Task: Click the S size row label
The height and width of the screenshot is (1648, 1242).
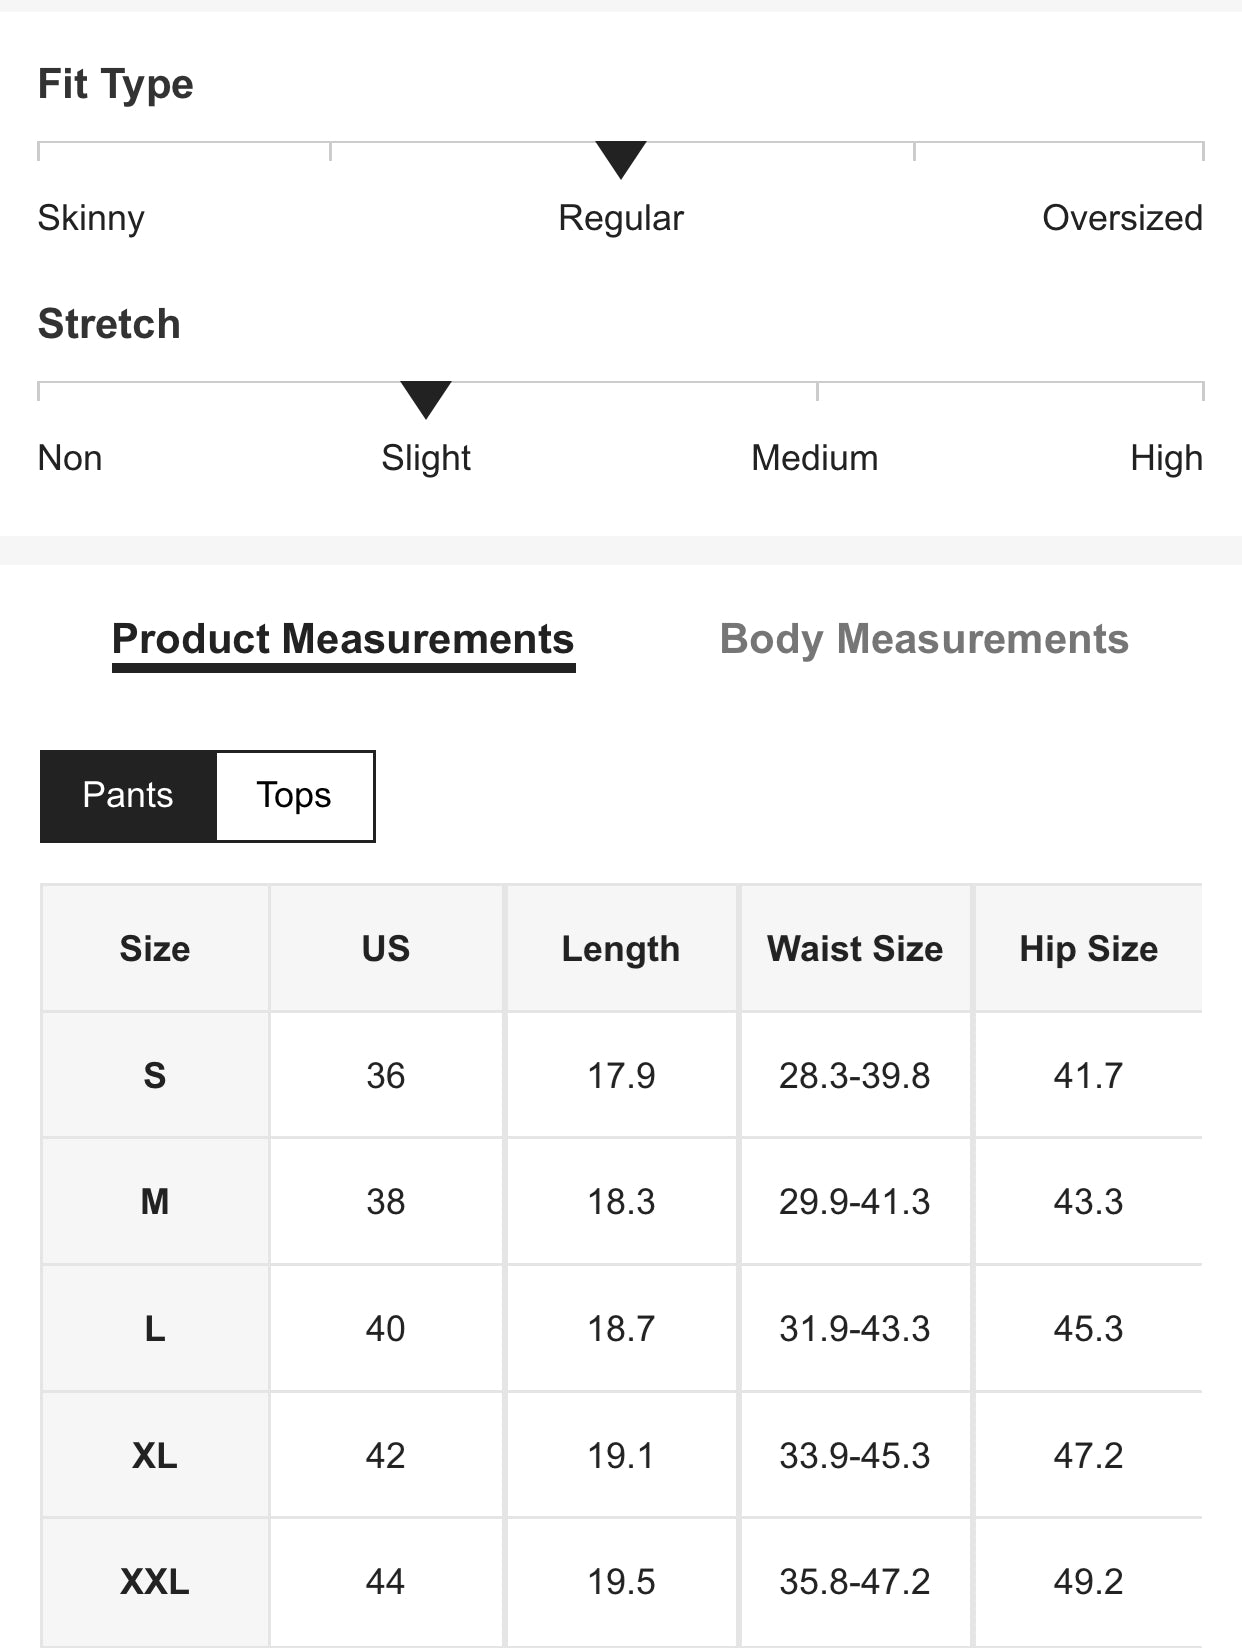Action: [x=155, y=1076]
